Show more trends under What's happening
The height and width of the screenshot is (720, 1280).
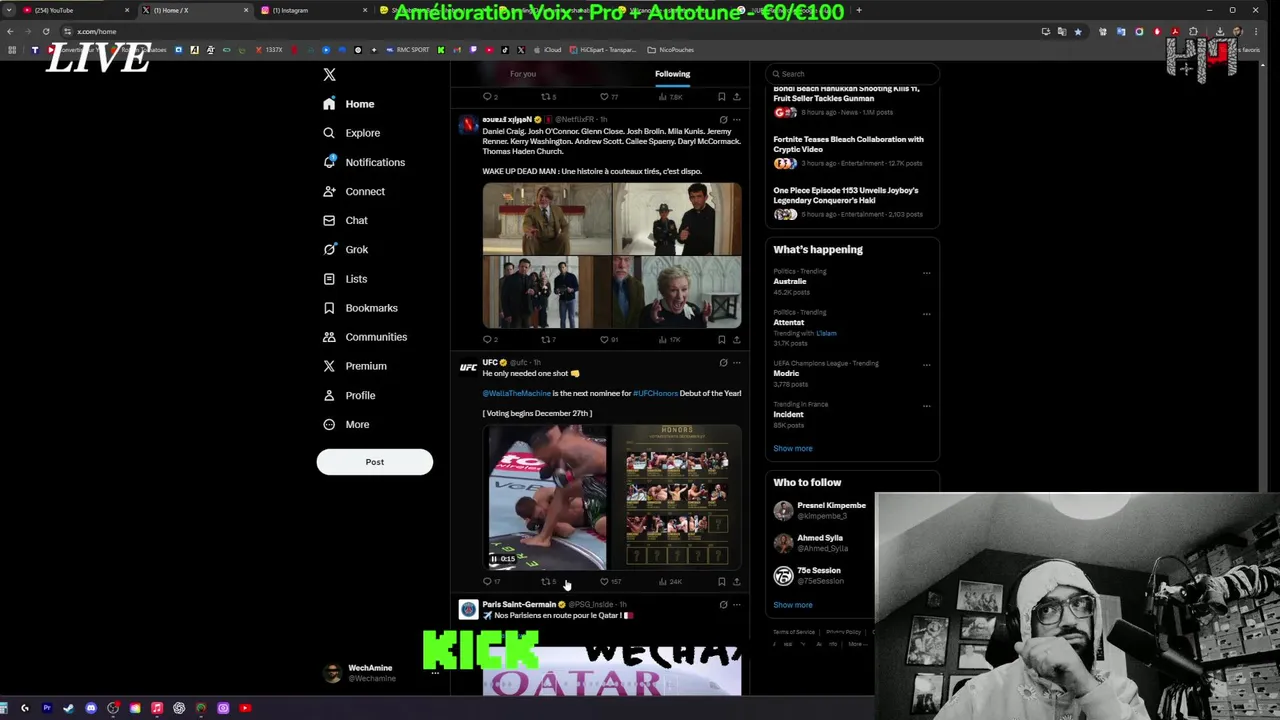pyautogui.click(x=793, y=448)
